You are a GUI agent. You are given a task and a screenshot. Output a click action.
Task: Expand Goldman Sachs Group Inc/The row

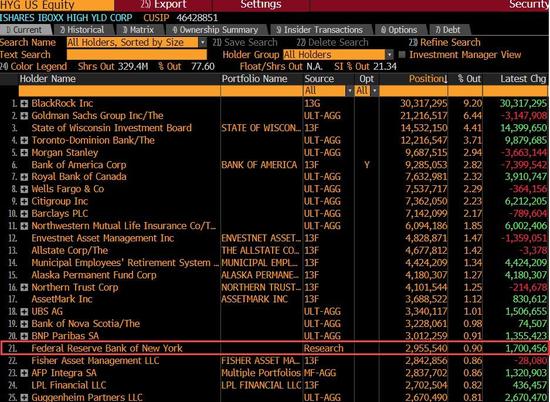coord(24,116)
